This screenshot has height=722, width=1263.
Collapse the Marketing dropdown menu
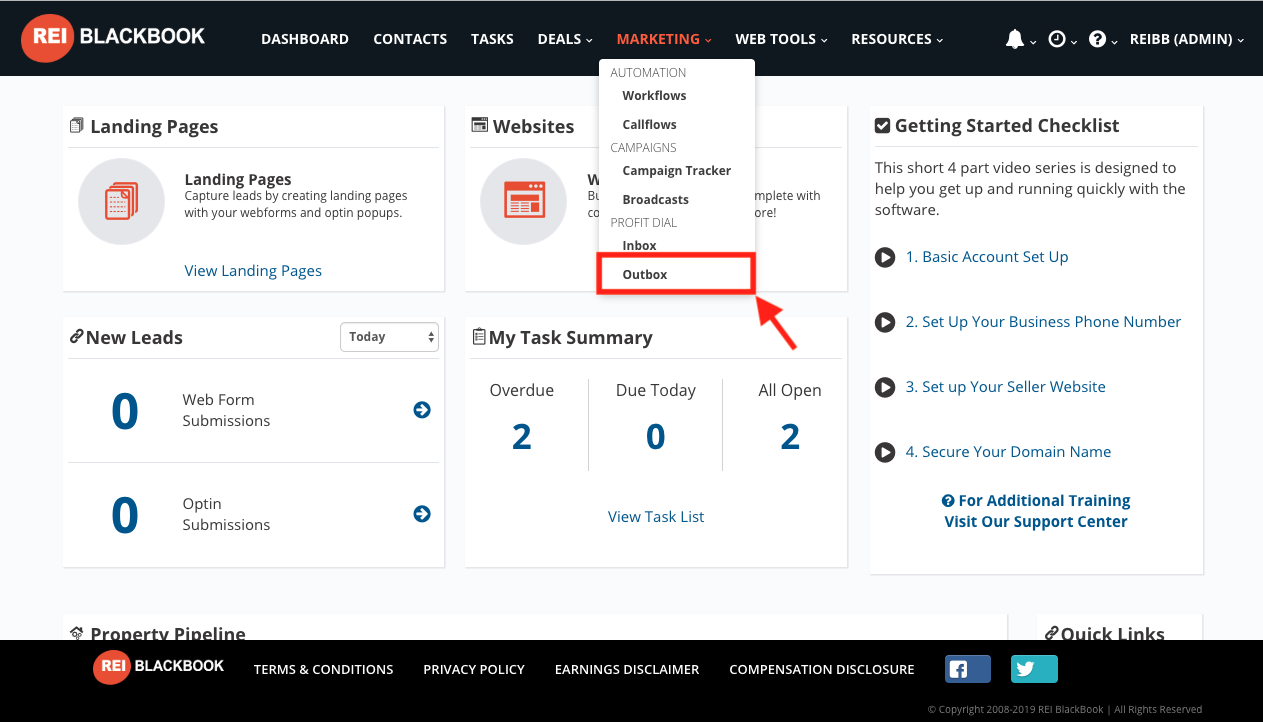pyautogui.click(x=664, y=39)
